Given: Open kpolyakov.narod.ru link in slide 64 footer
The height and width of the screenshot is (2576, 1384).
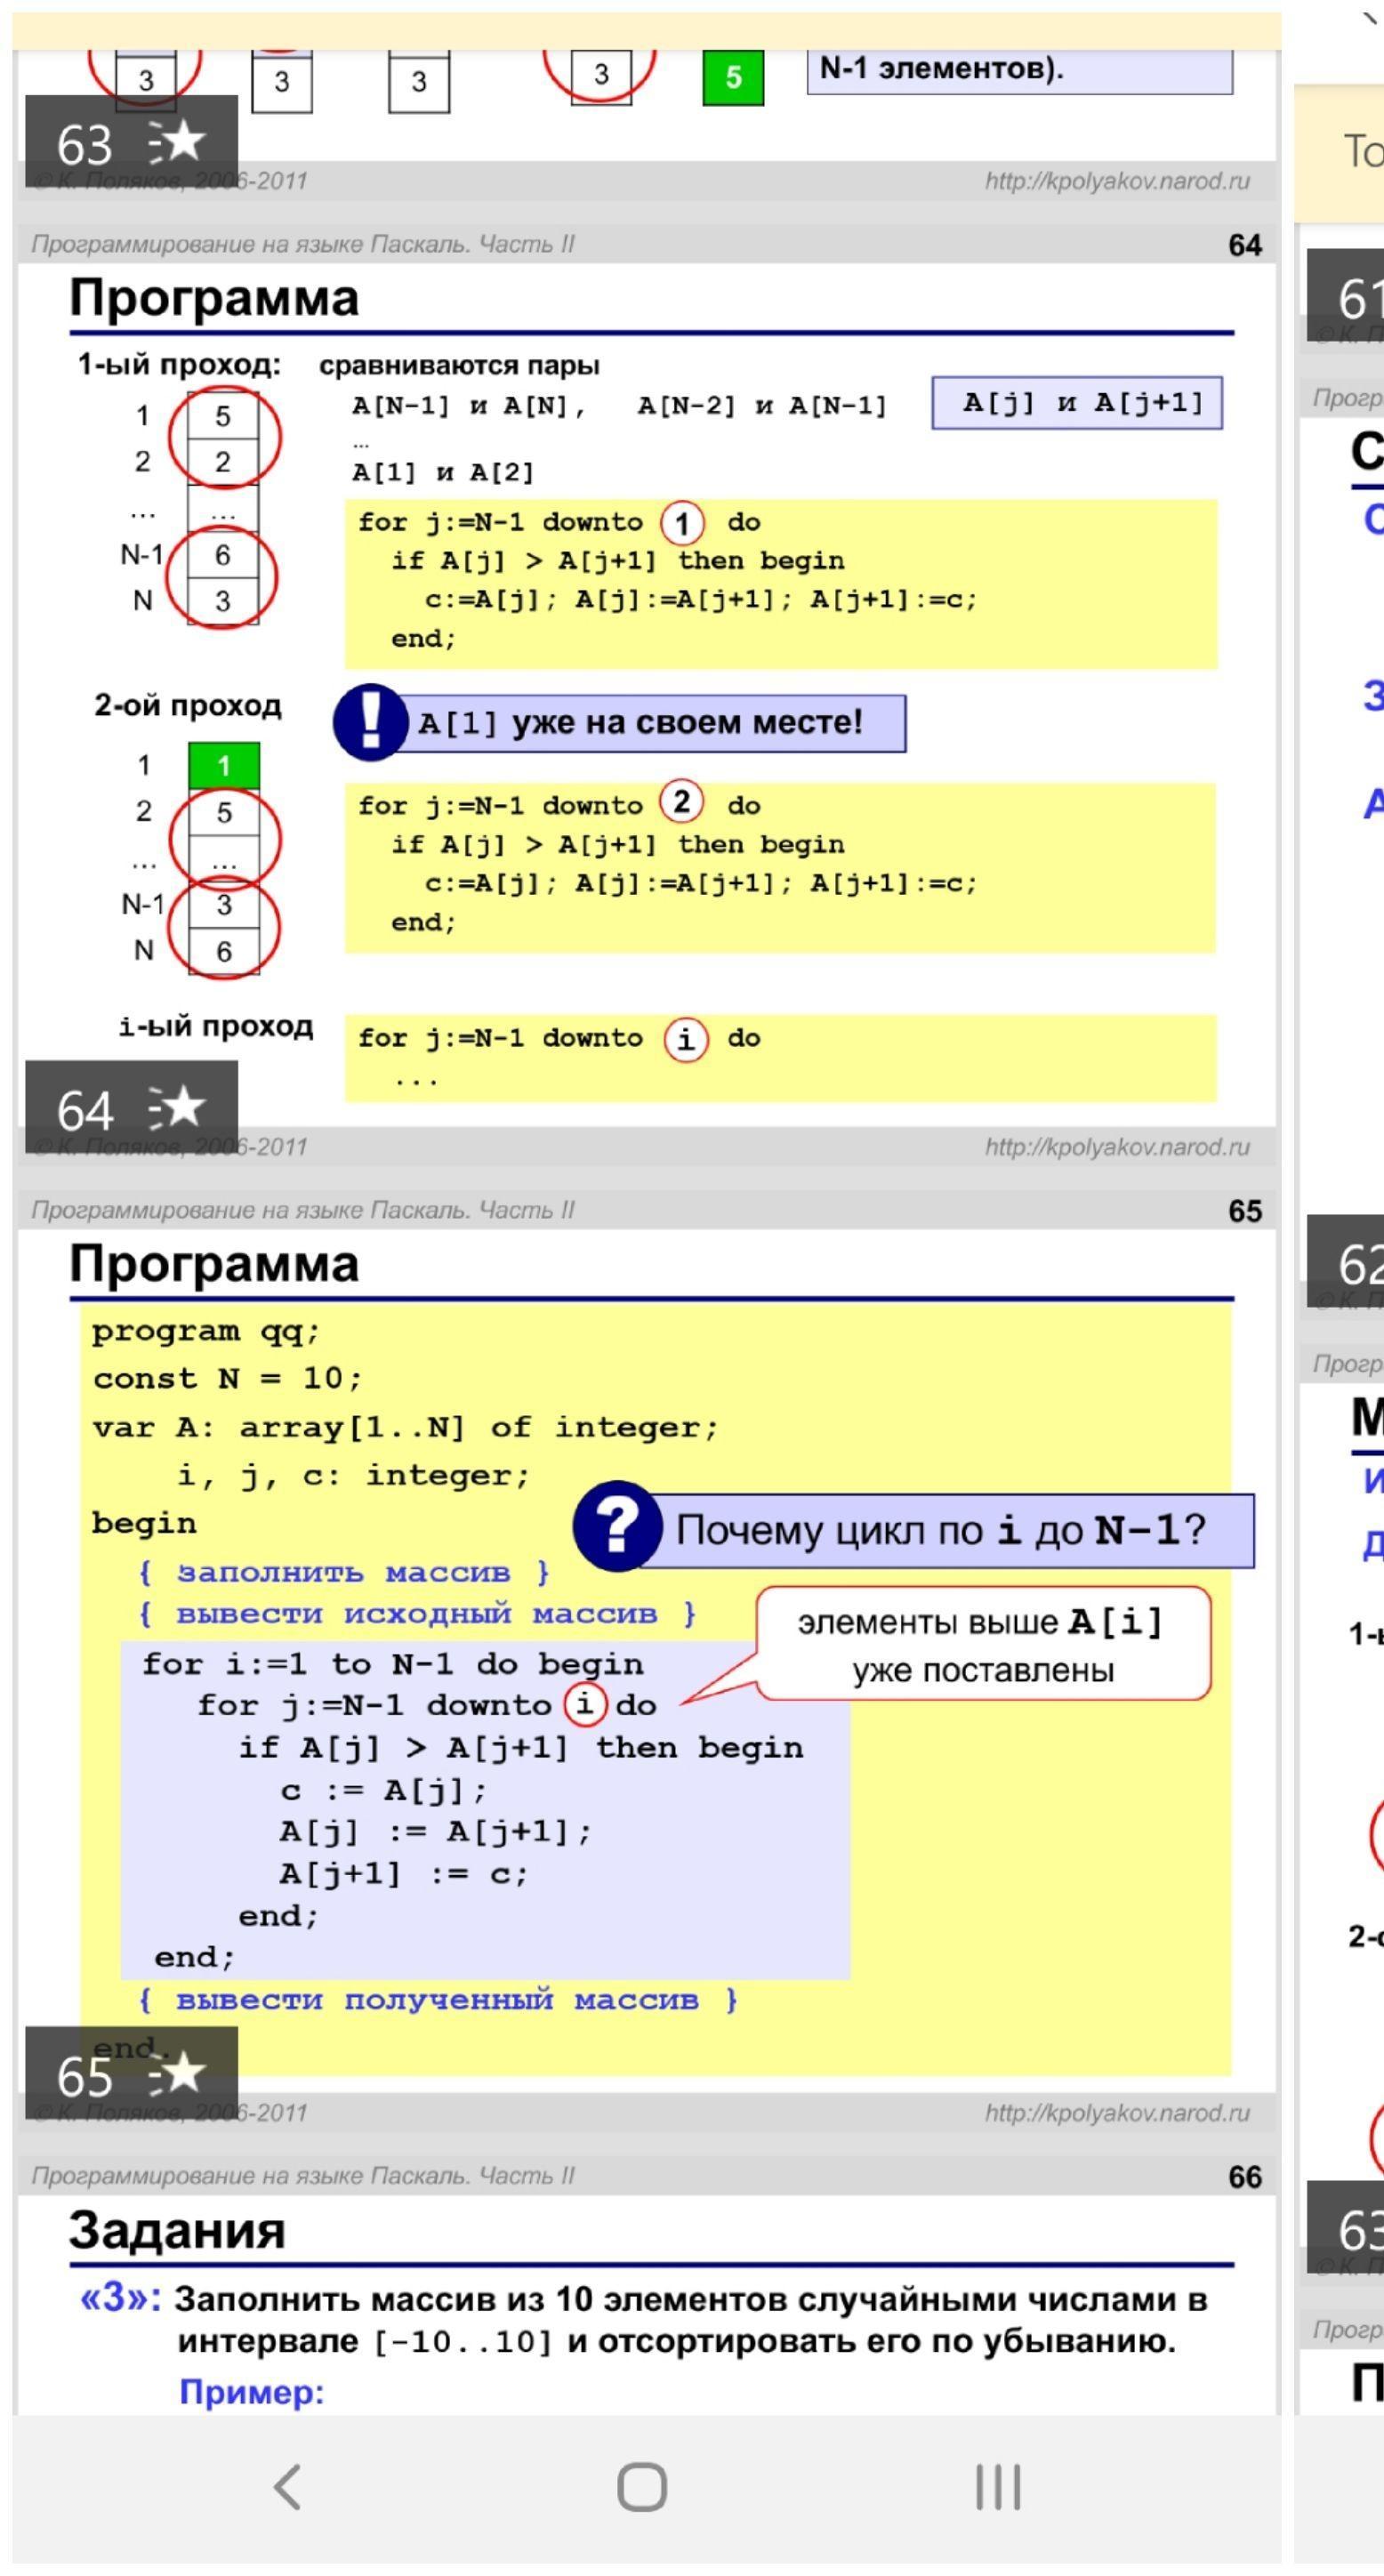Looking at the screenshot, I should [1117, 1147].
